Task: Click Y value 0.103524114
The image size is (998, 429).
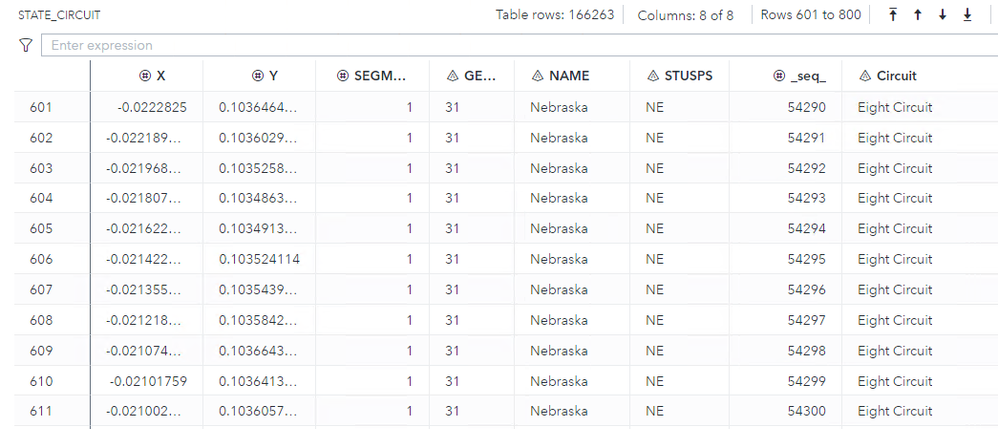Action: pyautogui.click(x=259, y=260)
